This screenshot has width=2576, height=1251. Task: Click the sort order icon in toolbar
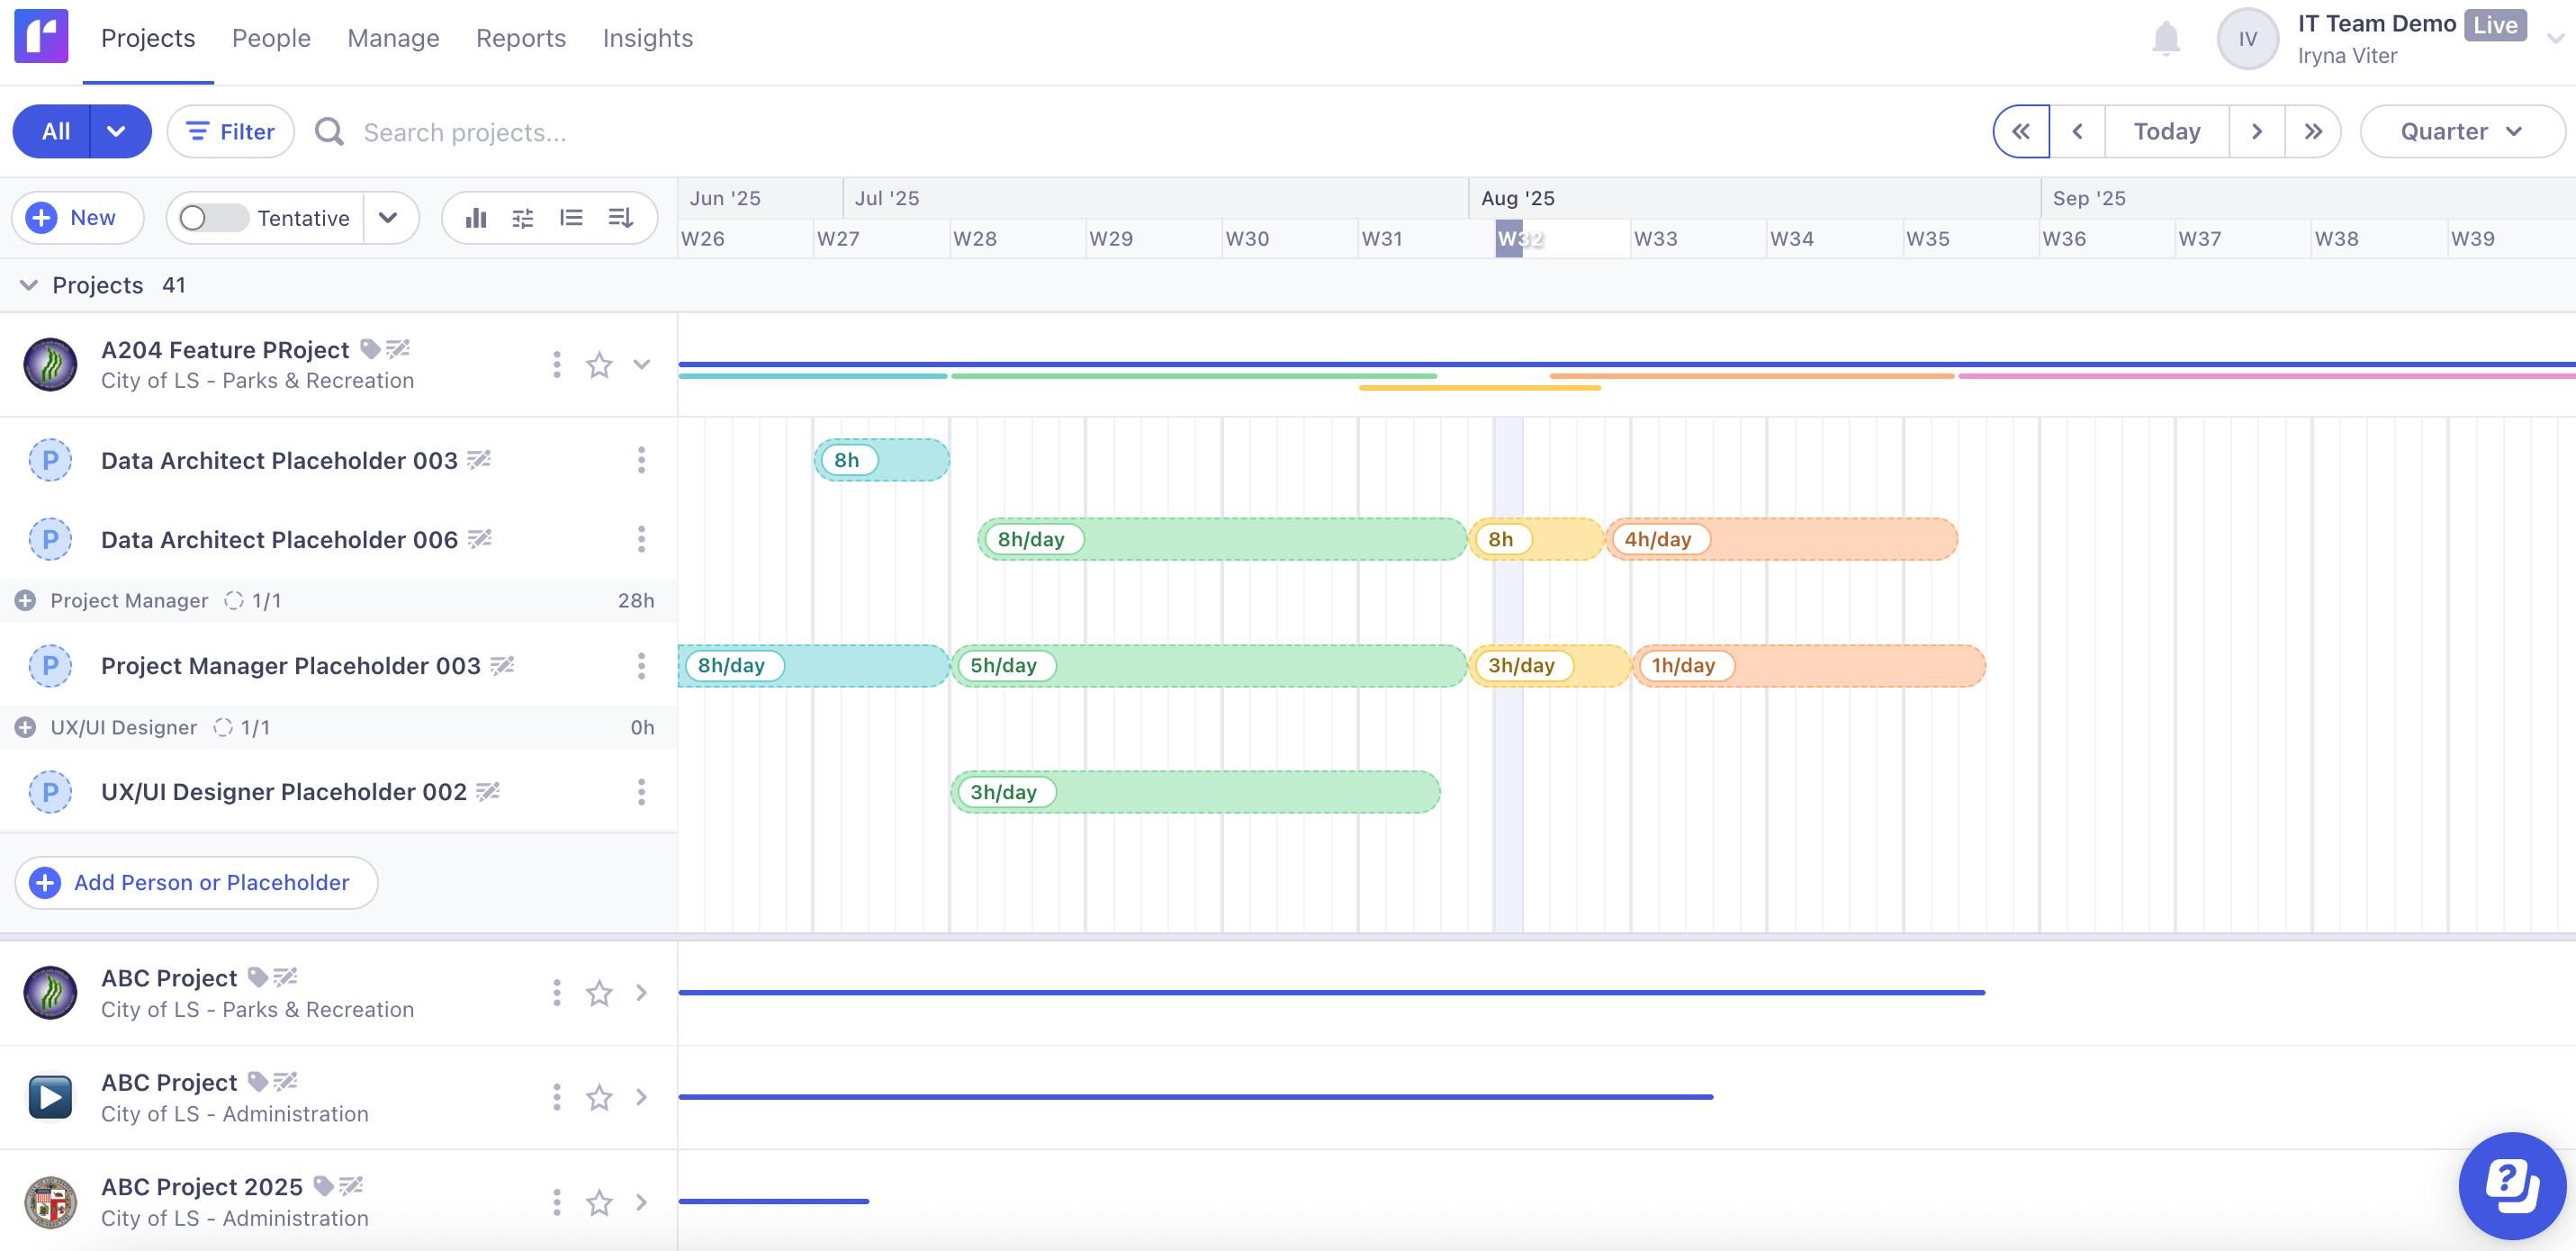click(620, 218)
